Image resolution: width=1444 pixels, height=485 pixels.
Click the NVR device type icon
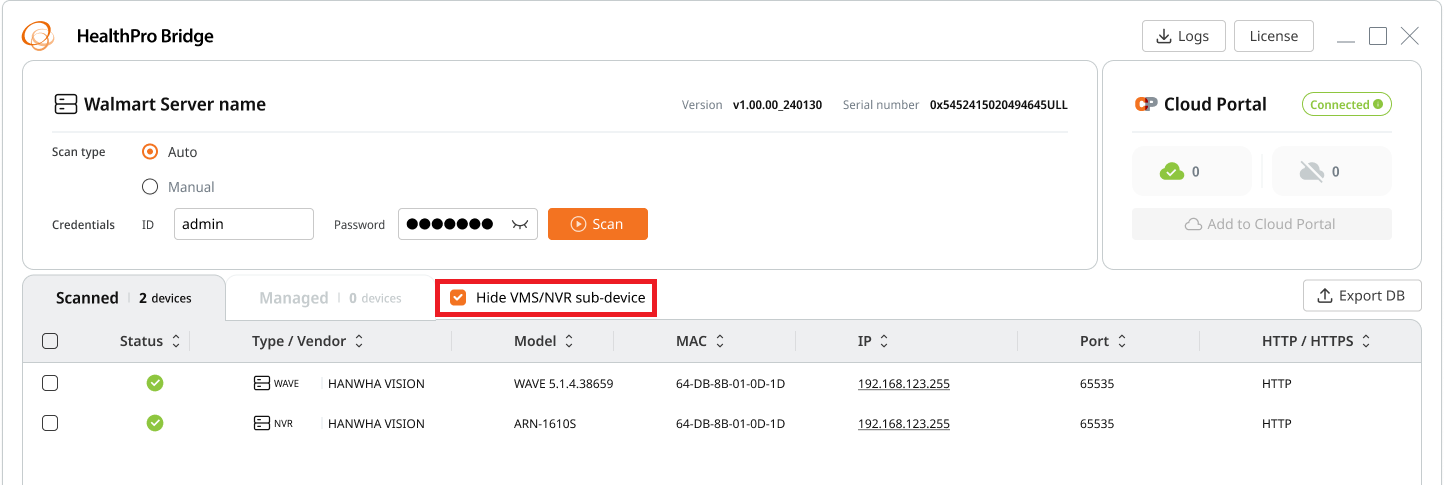[262, 423]
